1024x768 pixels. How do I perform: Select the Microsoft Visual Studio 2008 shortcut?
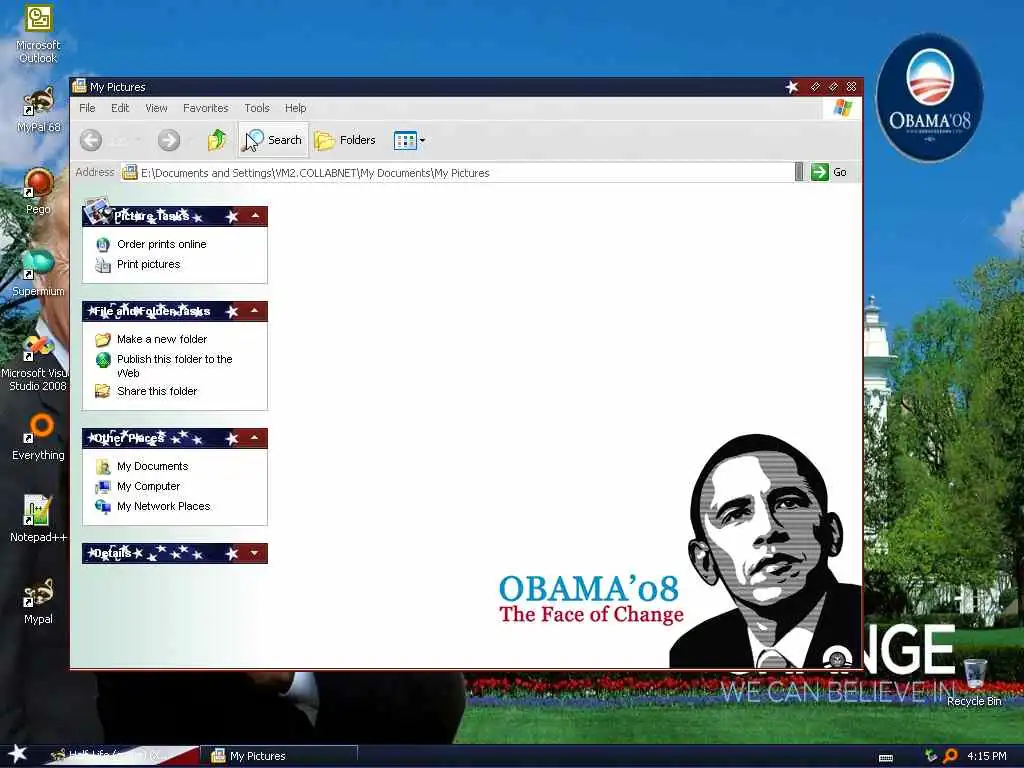pyautogui.click(x=36, y=363)
